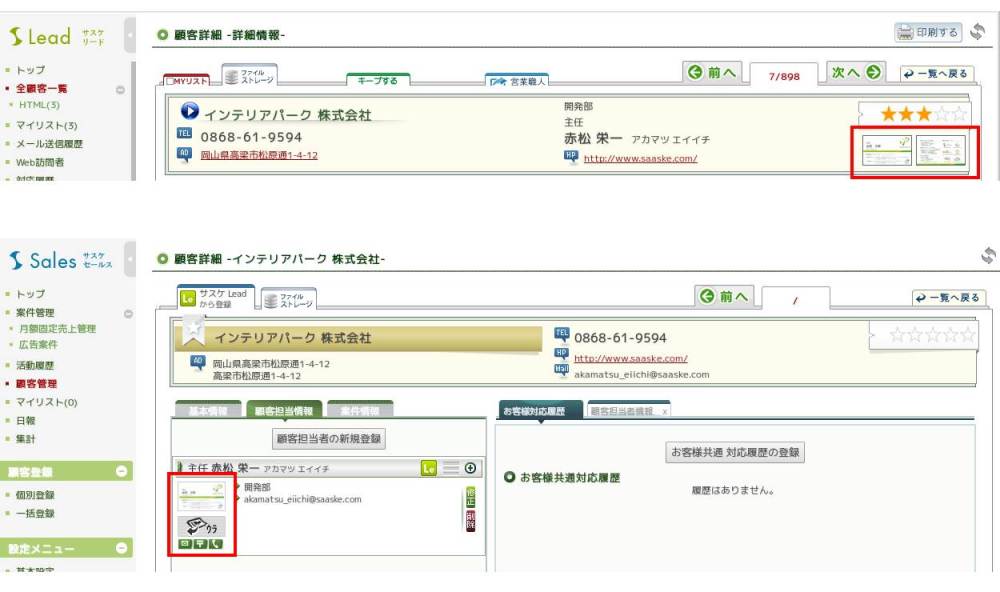Open the http://www.saaske.com/ link in Lead panel
The image size is (1000, 592).
click(x=640, y=158)
